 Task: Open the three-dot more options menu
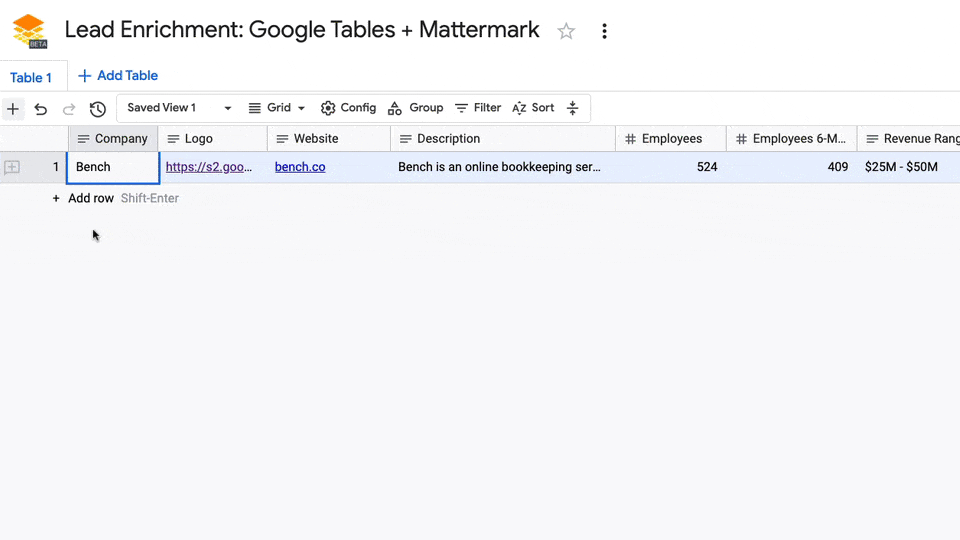pos(604,31)
